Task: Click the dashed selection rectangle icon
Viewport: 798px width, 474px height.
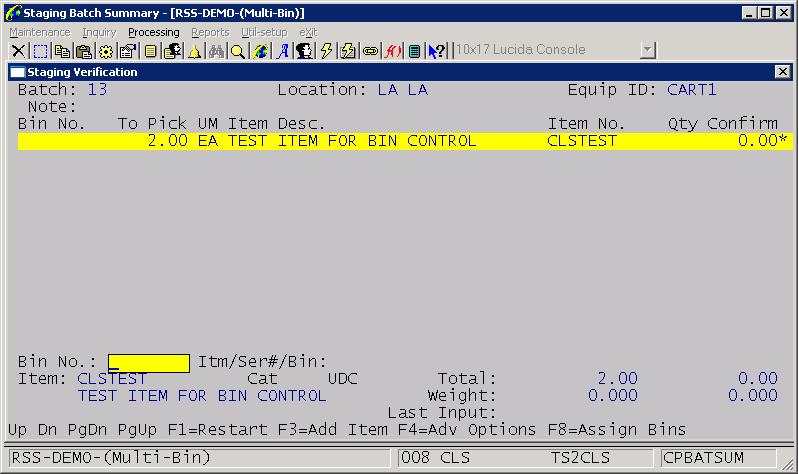Action: [40, 51]
